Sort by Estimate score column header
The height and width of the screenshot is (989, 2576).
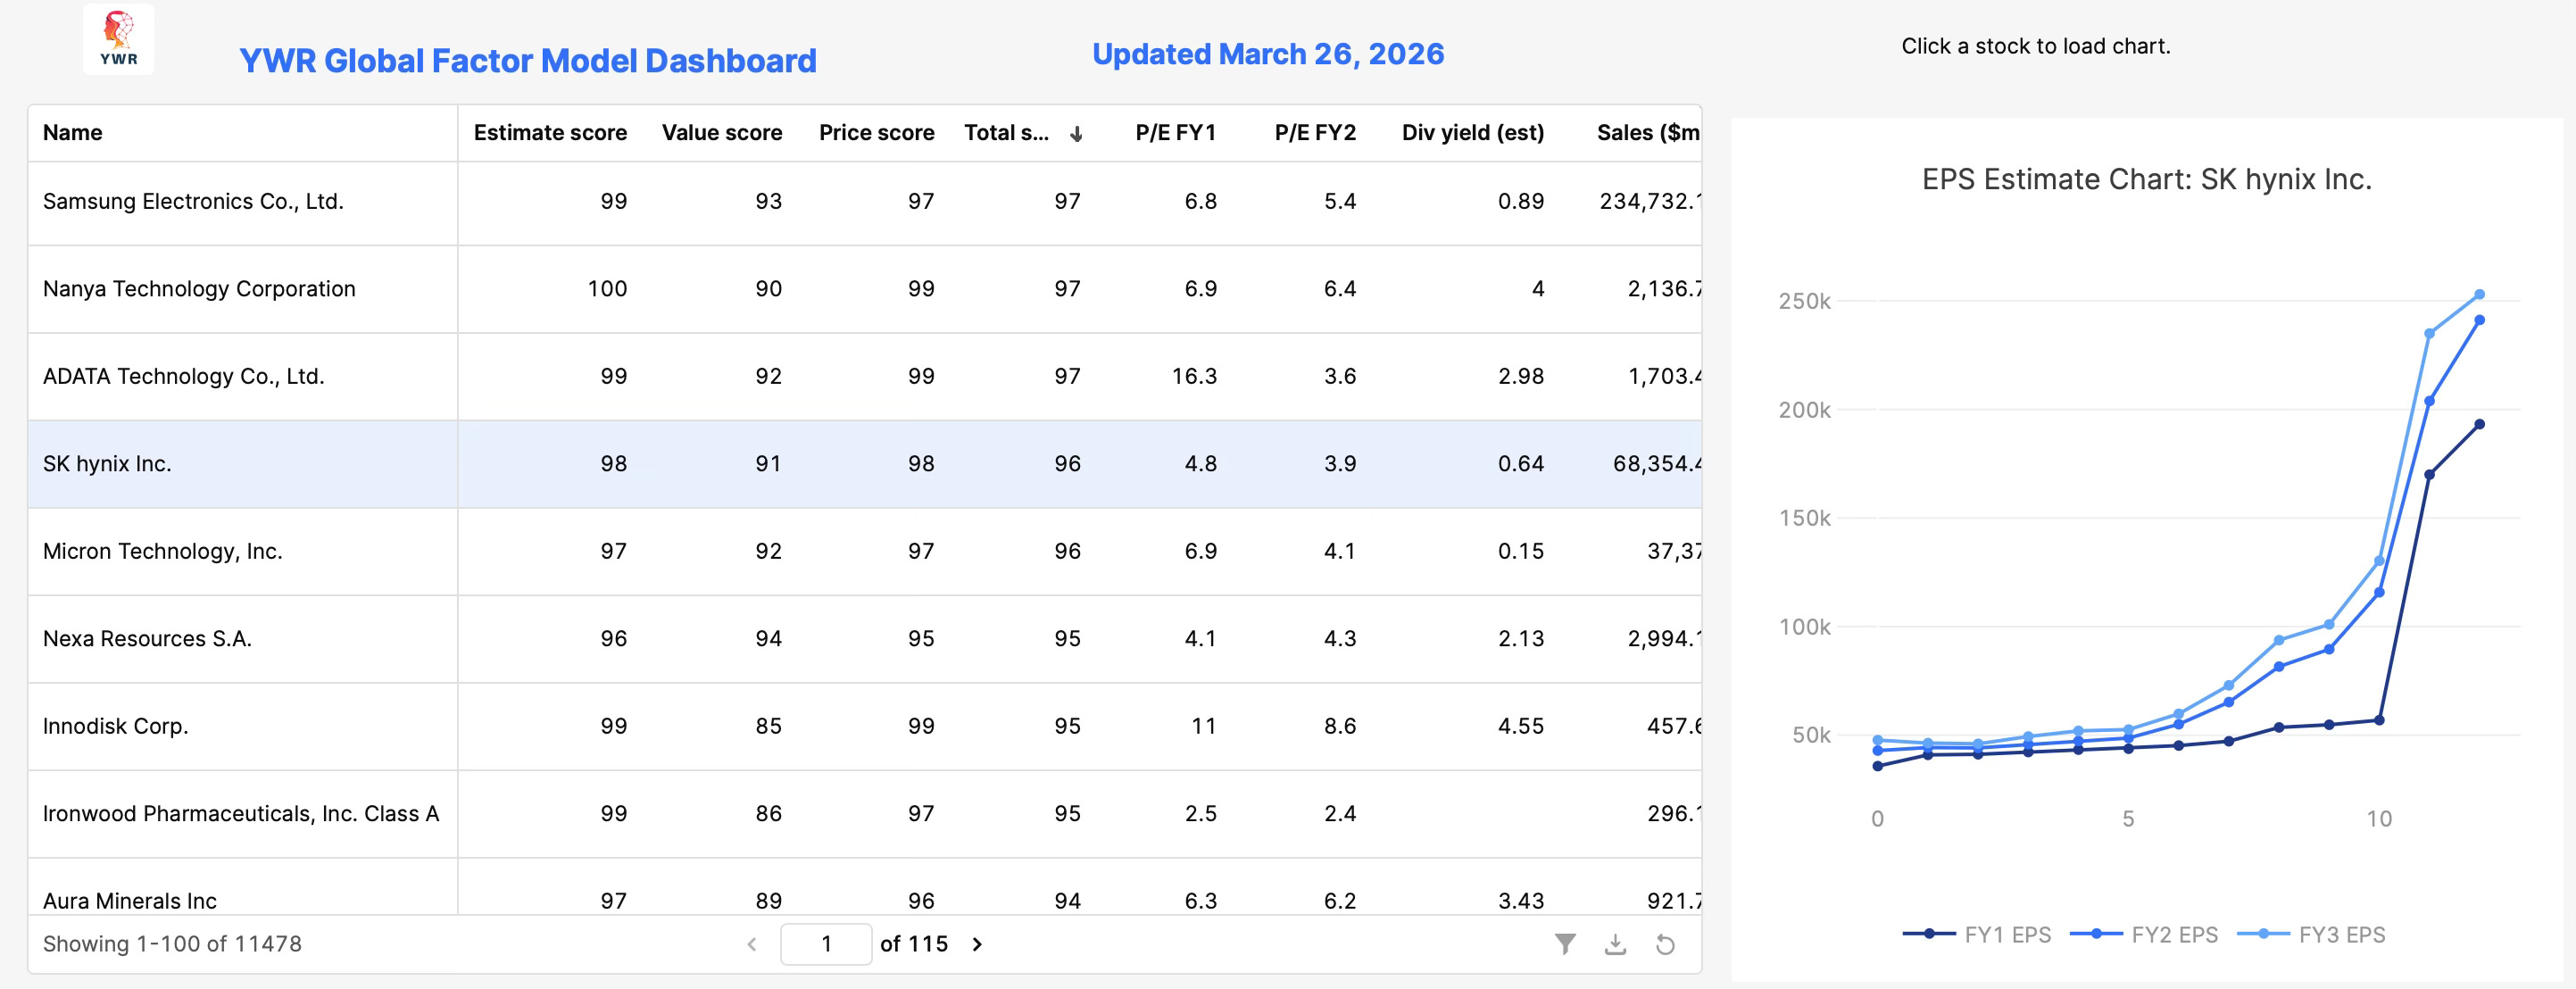[549, 133]
